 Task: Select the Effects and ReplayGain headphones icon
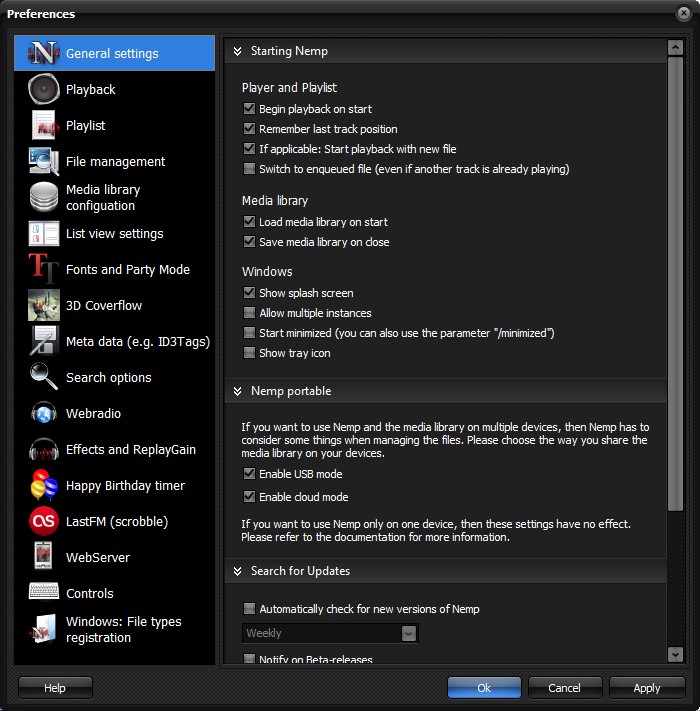click(44, 450)
